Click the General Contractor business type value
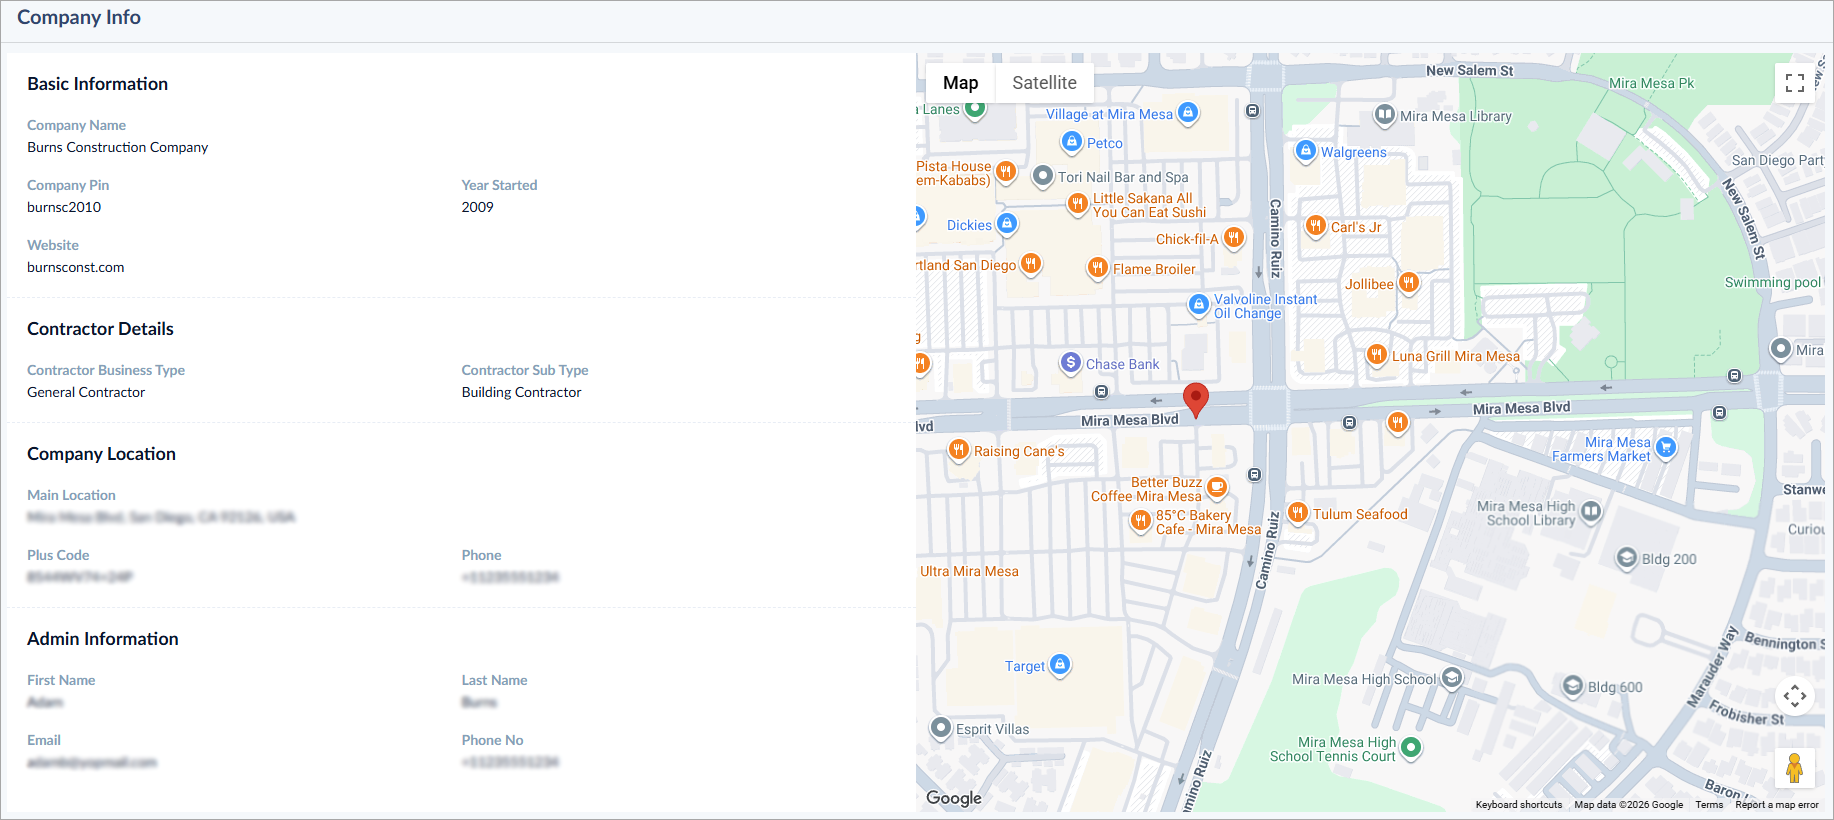 pyautogui.click(x=86, y=392)
